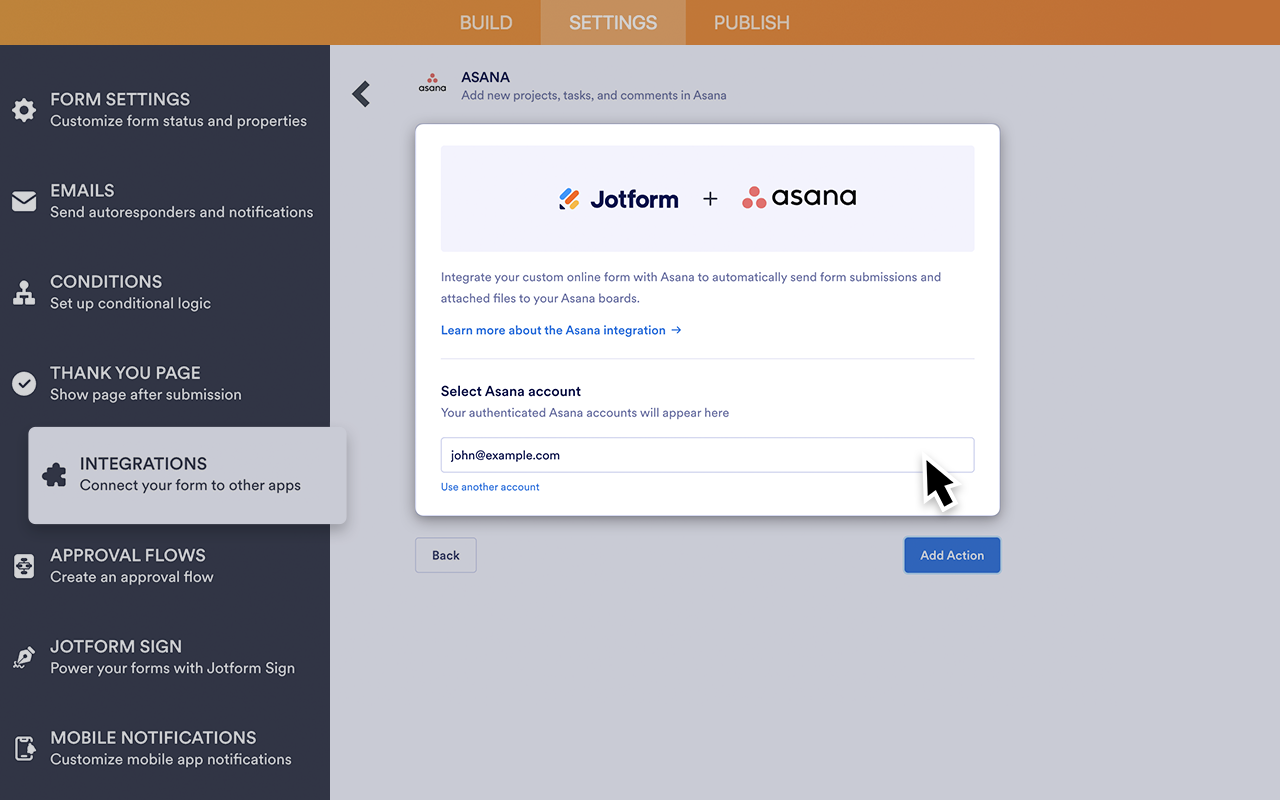
Task: Select the Conditions logic icon
Action: tap(24, 292)
